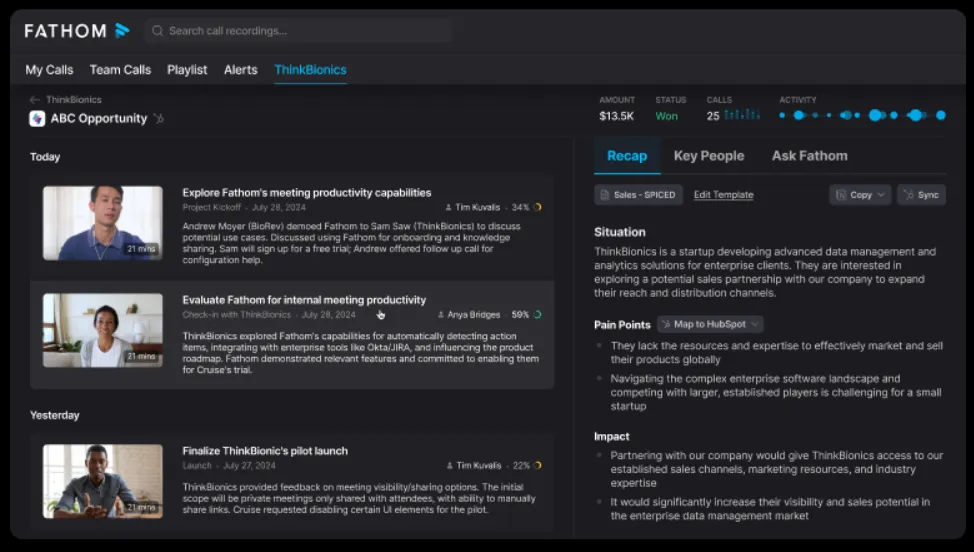Click the person icon beside Anya Bridges
This screenshot has height=552, width=974.
click(x=441, y=315)
